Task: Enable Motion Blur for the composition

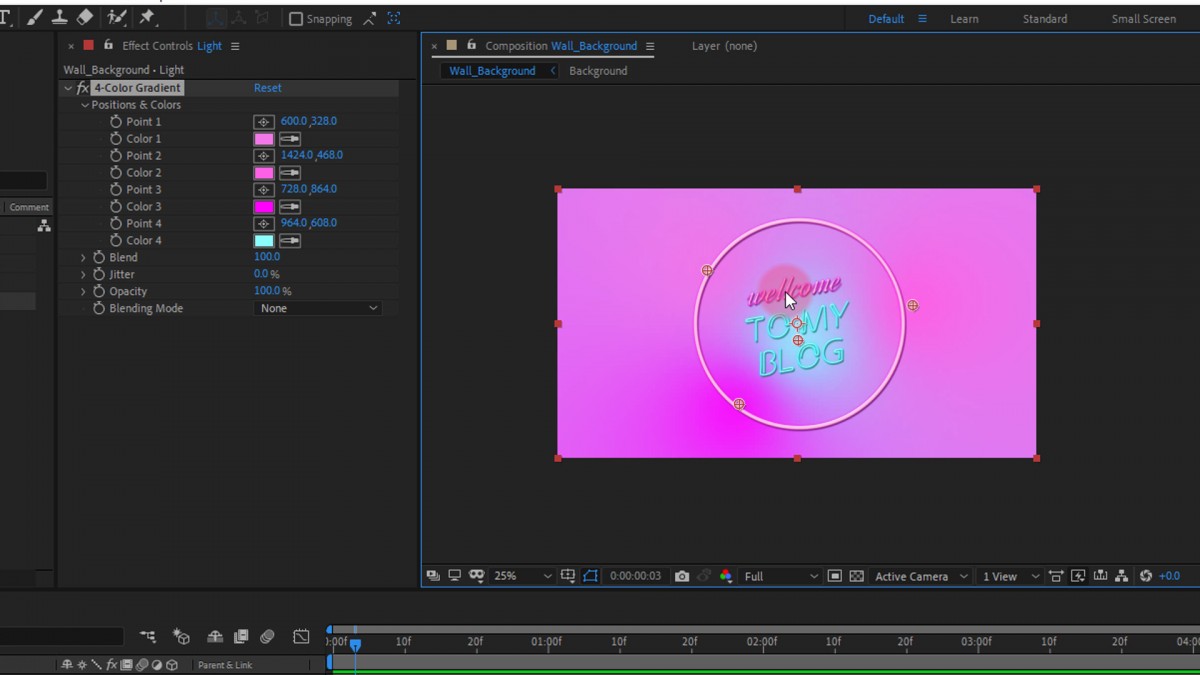Action: coord(267,636)
